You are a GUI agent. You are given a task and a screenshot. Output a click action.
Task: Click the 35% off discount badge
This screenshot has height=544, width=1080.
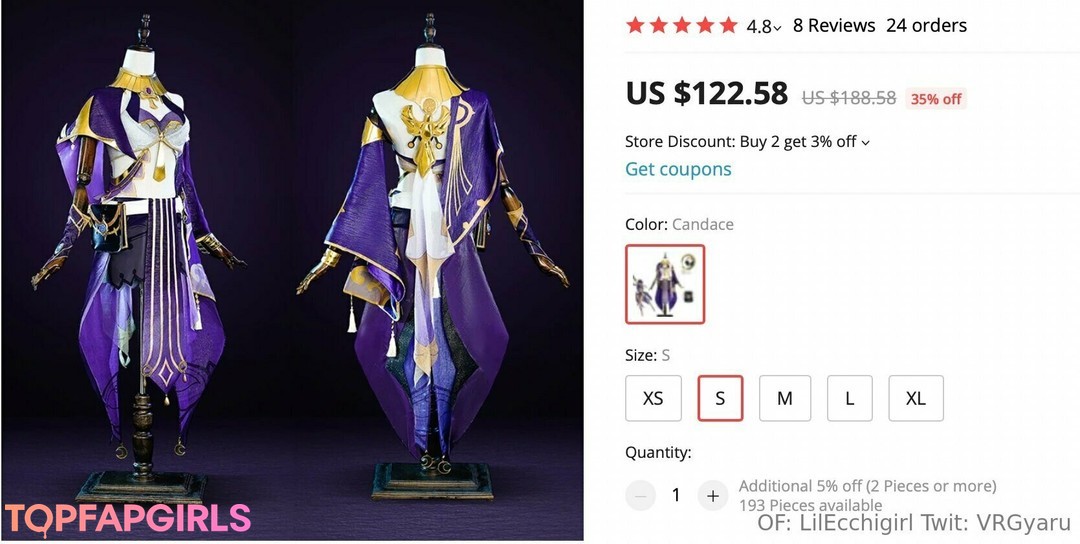click(936, 98)
